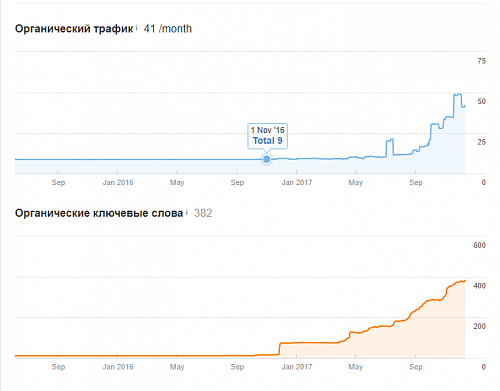The width and height of the screenshot is (500, 391).
Task: Select the 41 /month traffic value
Action: pyautogui.click(x=168, y=29)
